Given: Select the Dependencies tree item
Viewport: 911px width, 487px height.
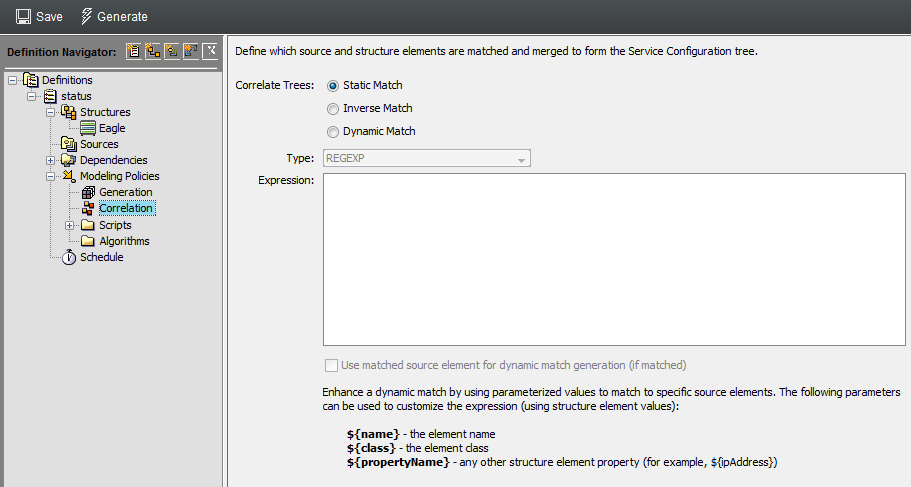Looking at the screenshot, I should point(113,160).
